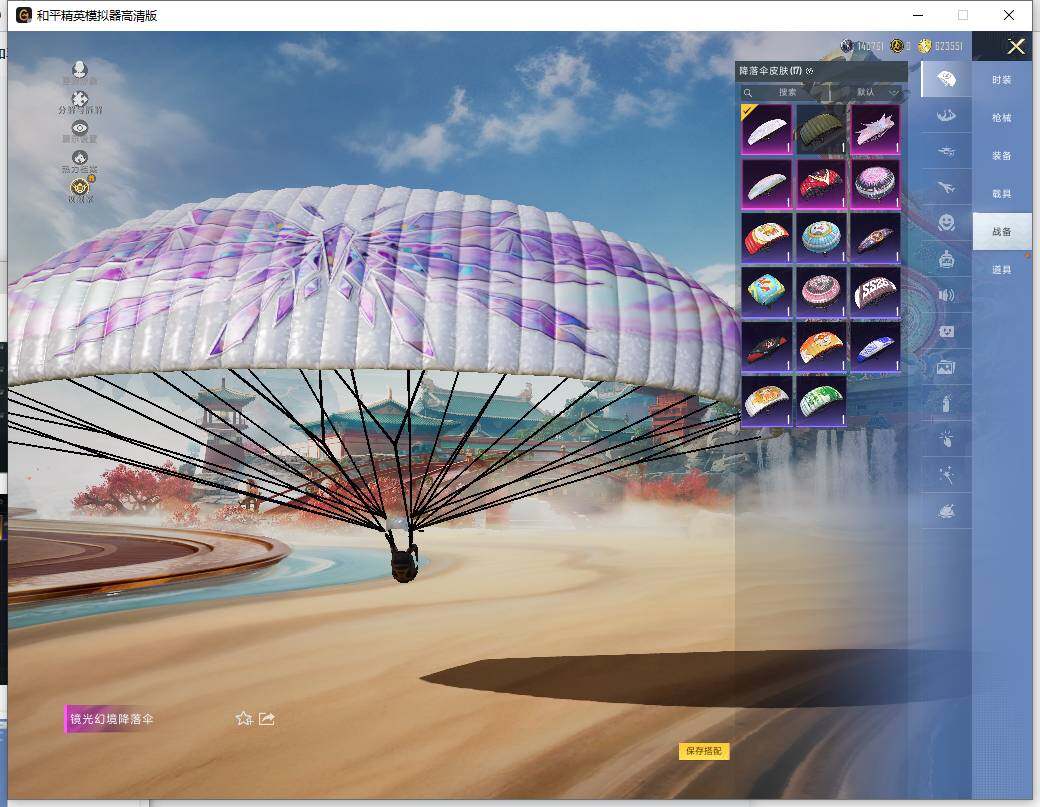
Task: Close the inventory with X button
Action: 1016,46
